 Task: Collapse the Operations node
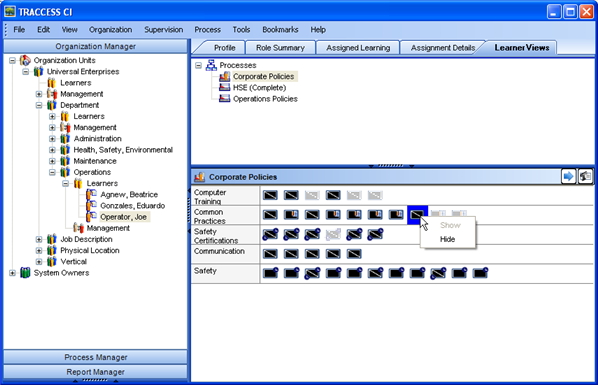tap(52, 172)
